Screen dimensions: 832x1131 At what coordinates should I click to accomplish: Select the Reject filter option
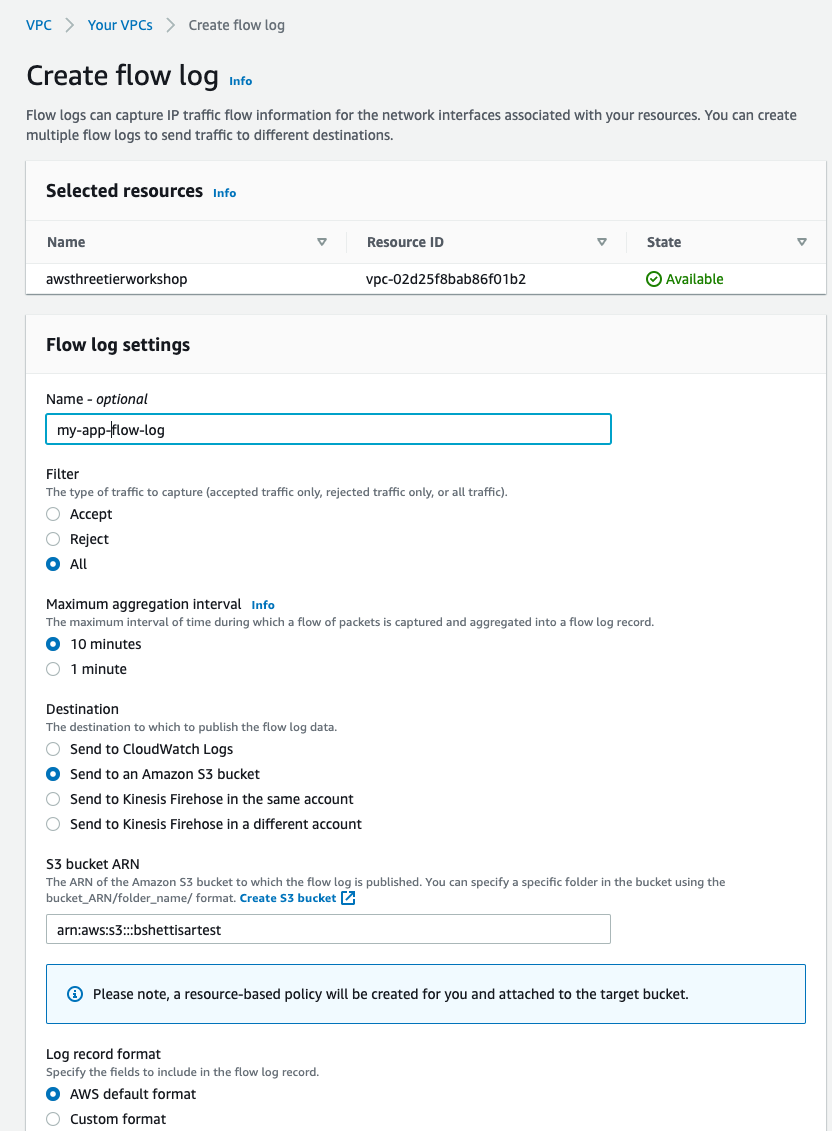54,539
